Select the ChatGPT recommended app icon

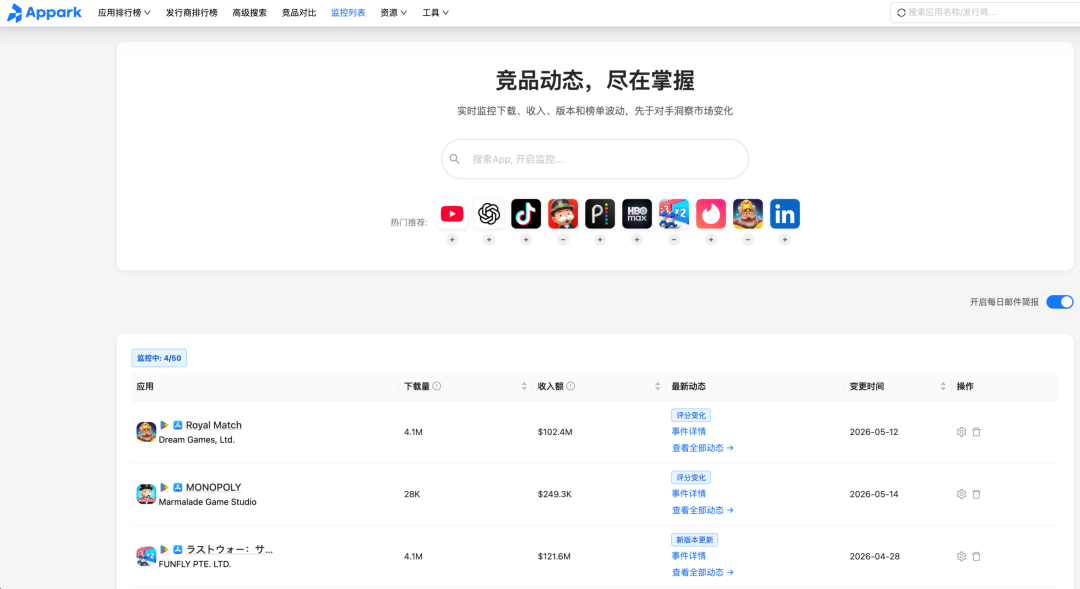[x=489, y=214]
